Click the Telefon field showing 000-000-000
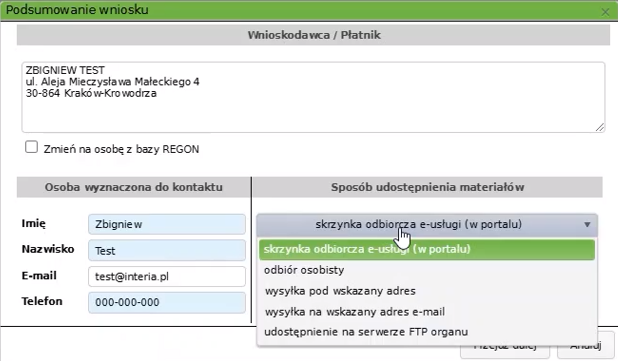The width and height of the screenshot is (618, 361). click(167, 303)
